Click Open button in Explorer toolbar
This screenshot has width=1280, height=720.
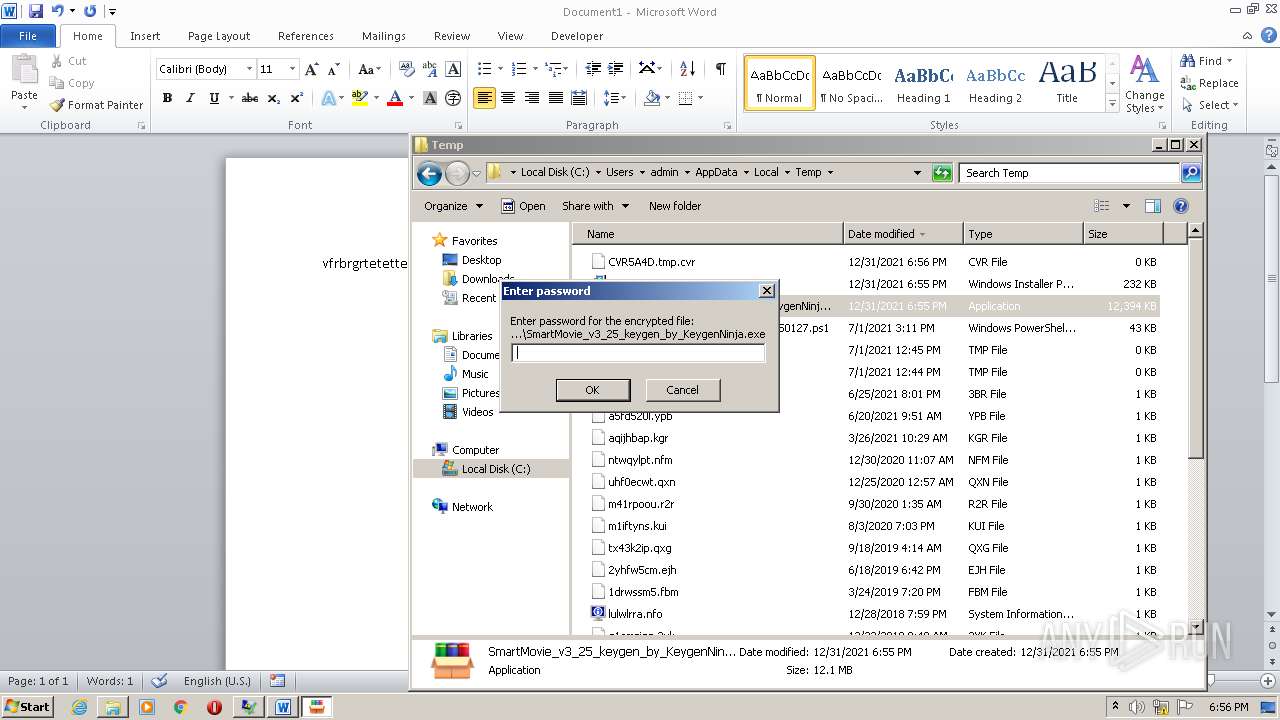click(x=523, y=206)
